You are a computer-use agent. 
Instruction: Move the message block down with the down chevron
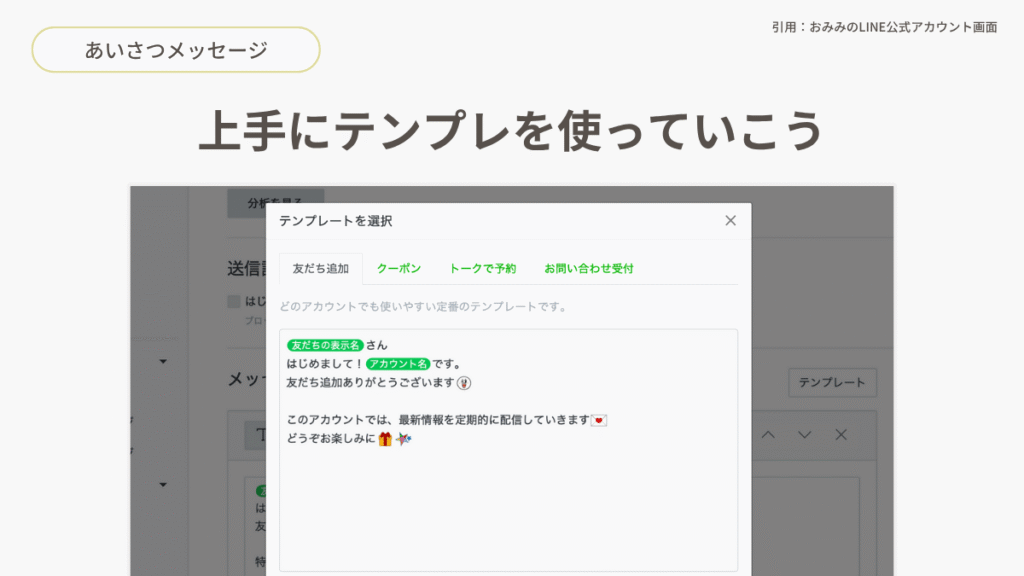(x=804, y=434)
